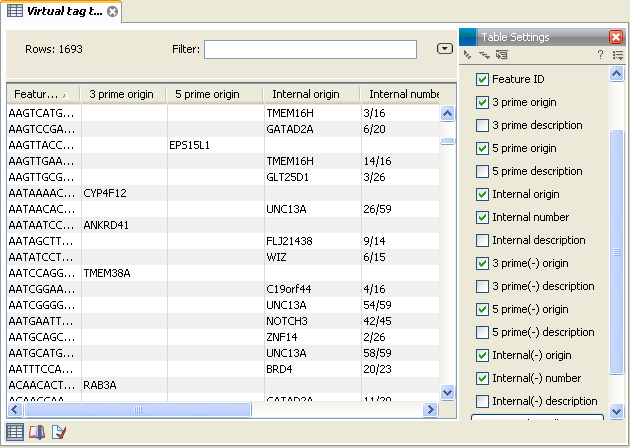Click the table vertical scrollbar down arrow

(448, 392)
